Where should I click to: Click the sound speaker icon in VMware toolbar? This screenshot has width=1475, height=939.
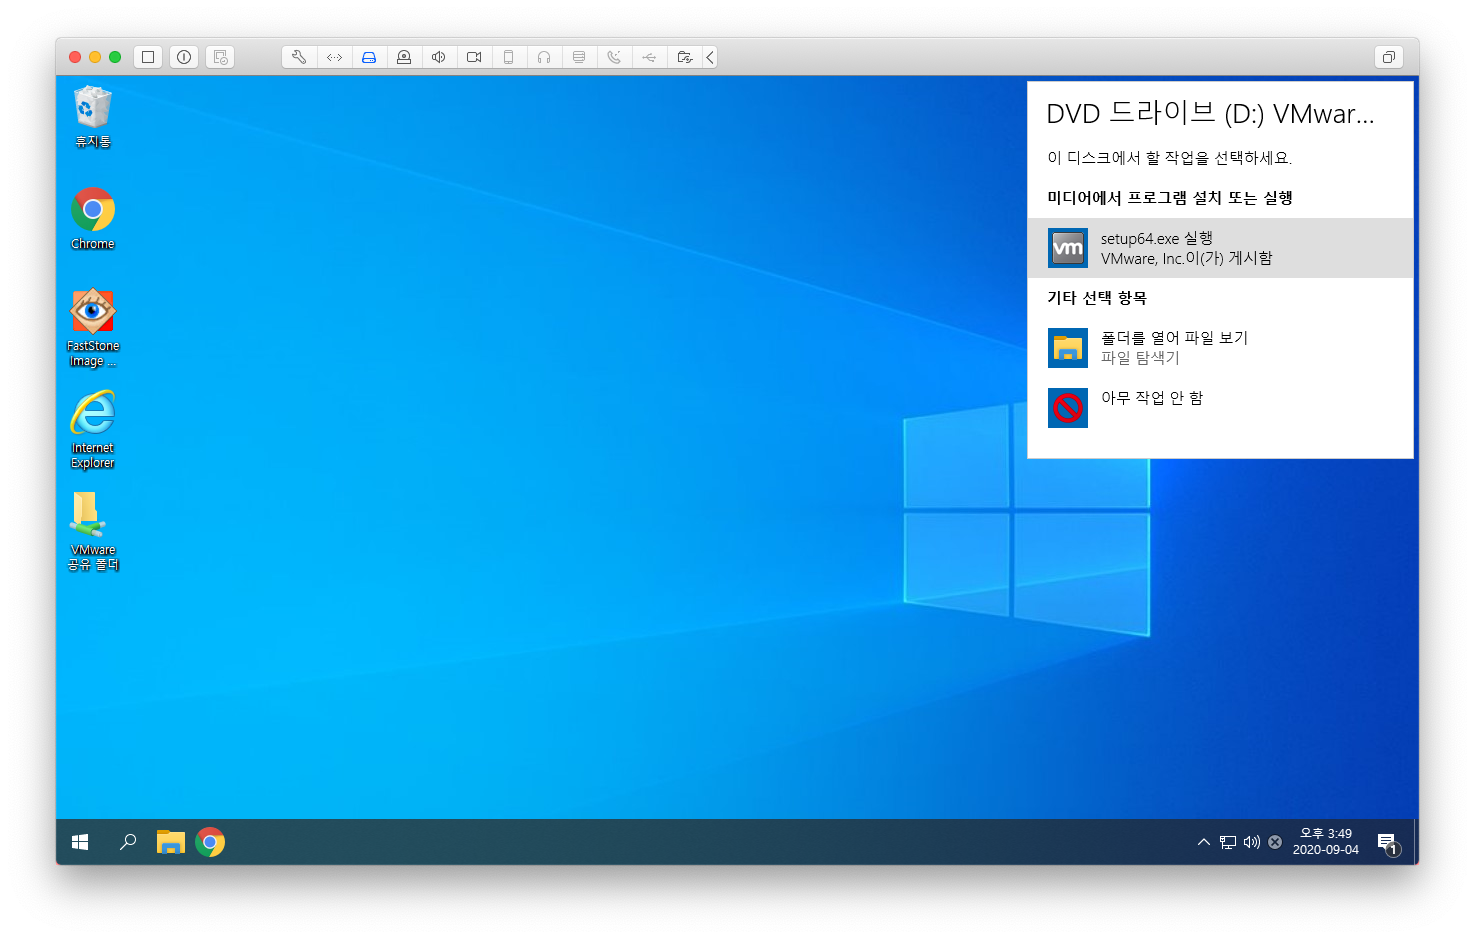[439, 57]
